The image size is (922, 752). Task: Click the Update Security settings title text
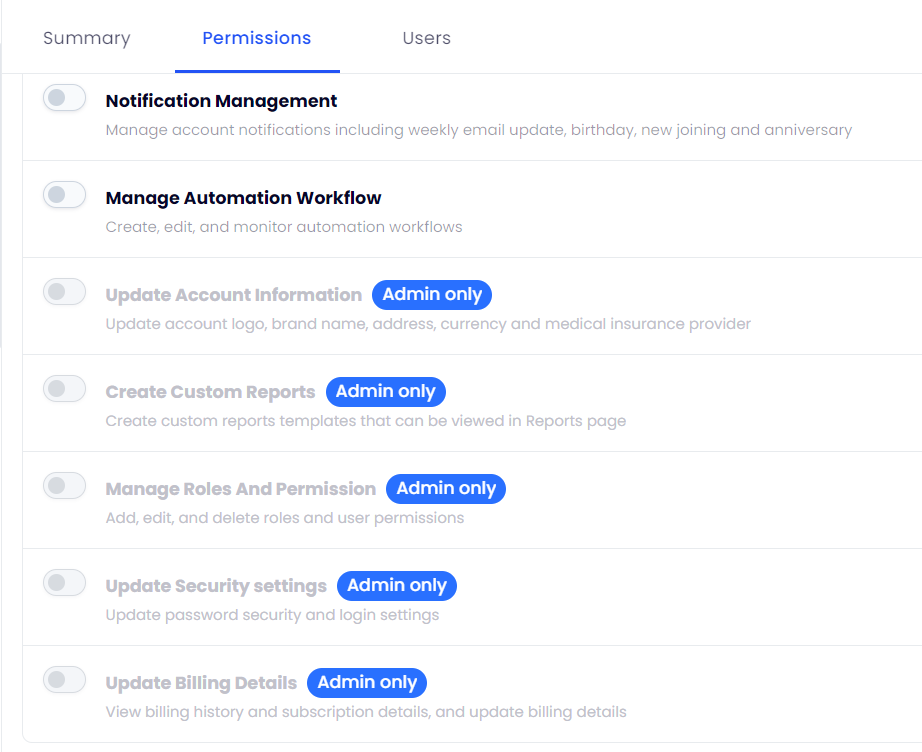216,586
